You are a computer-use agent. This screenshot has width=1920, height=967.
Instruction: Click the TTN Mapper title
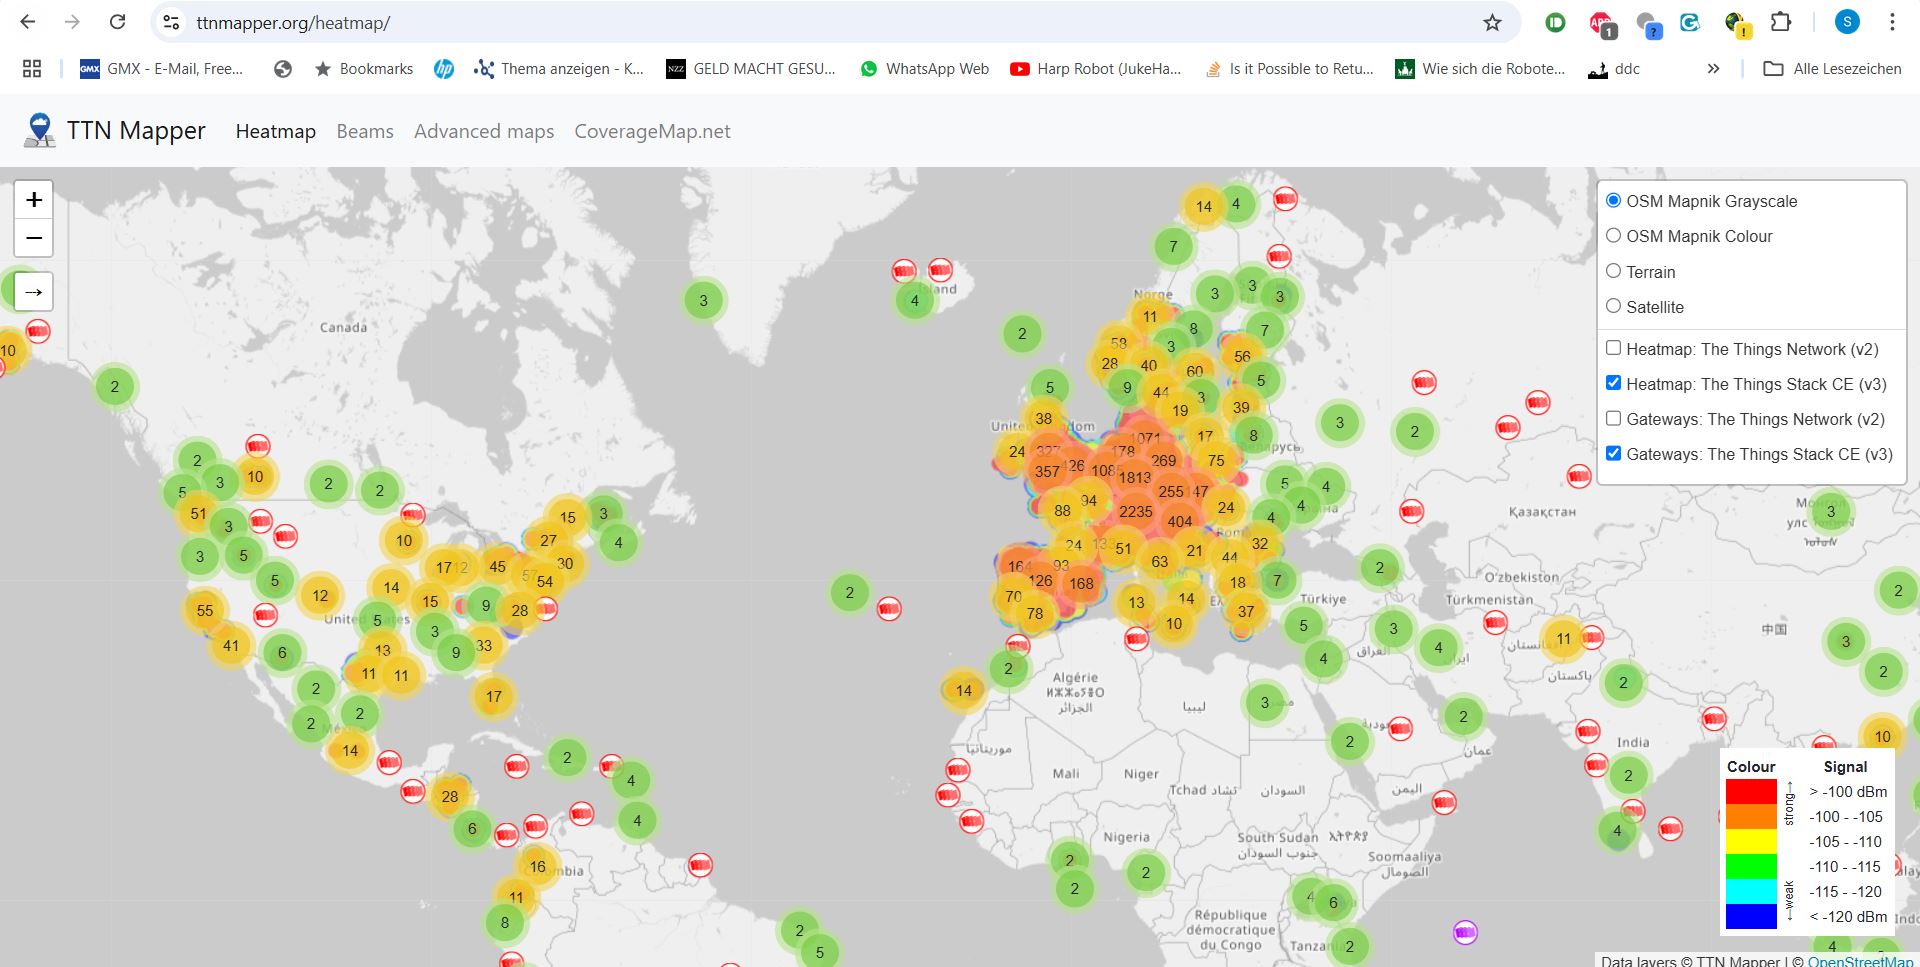point(136,131)
